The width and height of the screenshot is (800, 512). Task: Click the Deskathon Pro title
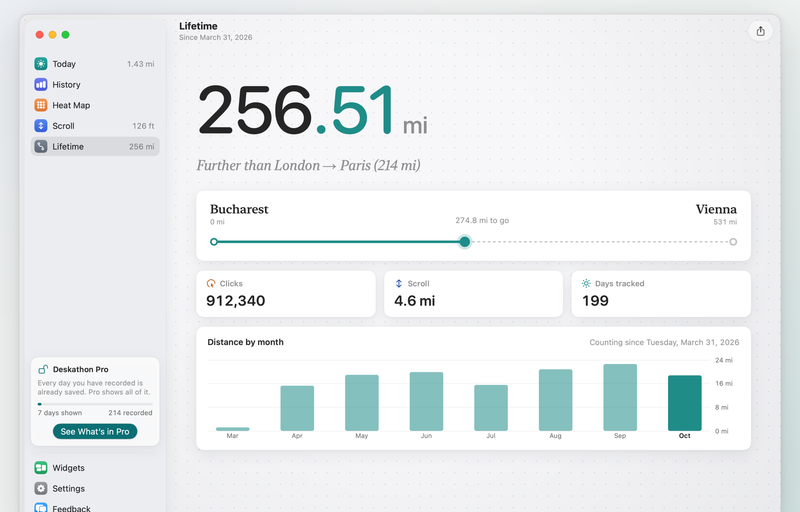tap(81, 369)
